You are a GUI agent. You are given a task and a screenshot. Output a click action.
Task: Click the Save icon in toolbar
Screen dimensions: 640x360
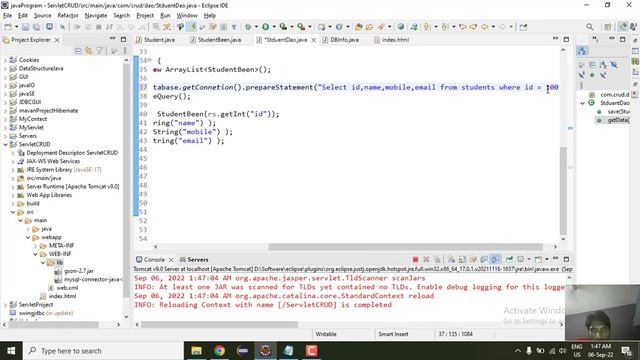pyautogui.click(x=25, y=27)
